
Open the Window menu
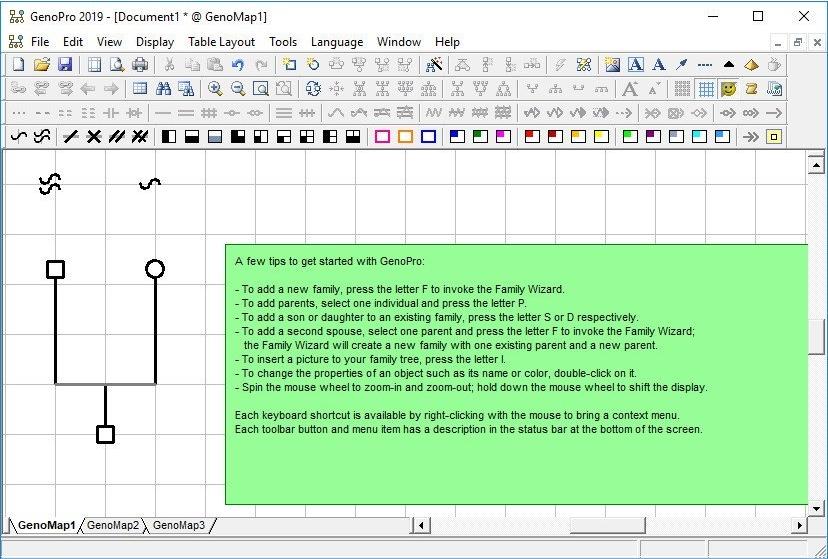click(399, 42)
